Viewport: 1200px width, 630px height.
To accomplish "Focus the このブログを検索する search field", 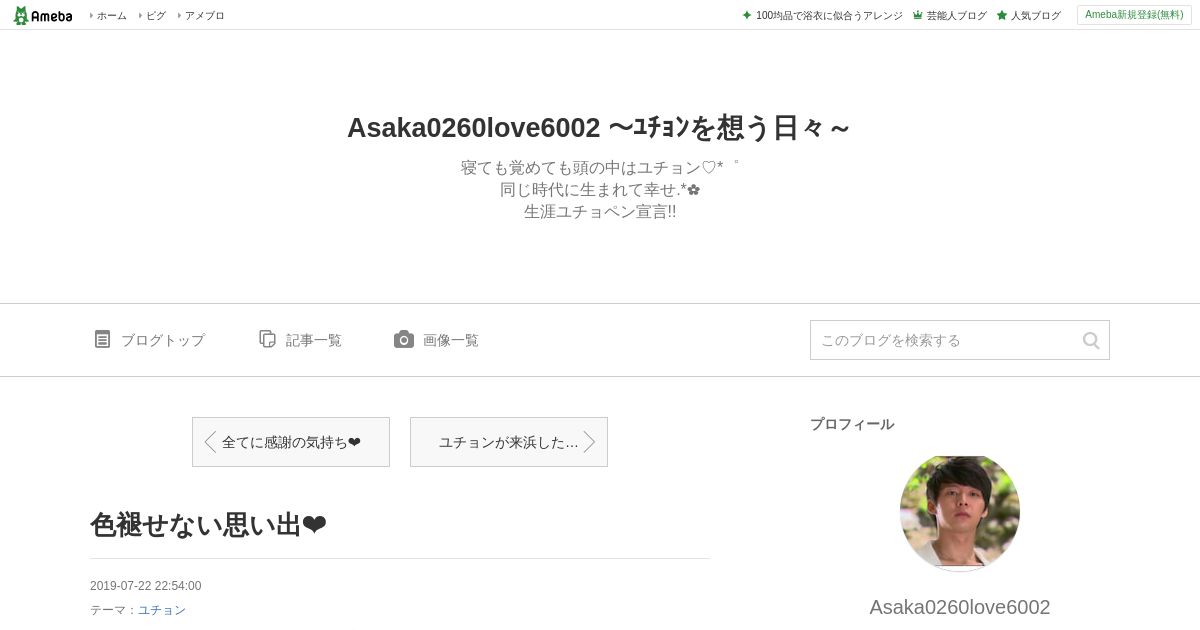I will coord(945,340).
